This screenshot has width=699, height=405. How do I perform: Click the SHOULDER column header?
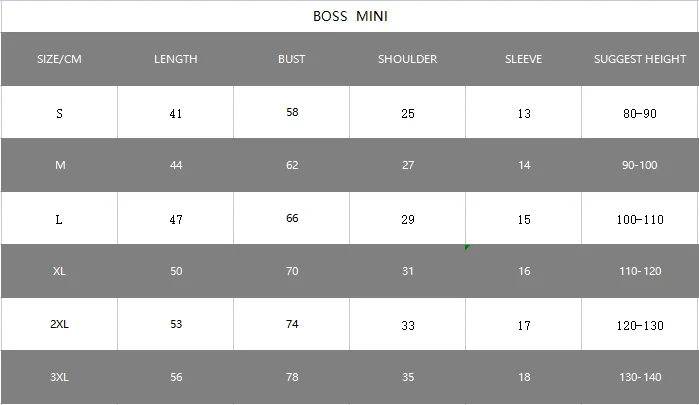click(407, 59)
